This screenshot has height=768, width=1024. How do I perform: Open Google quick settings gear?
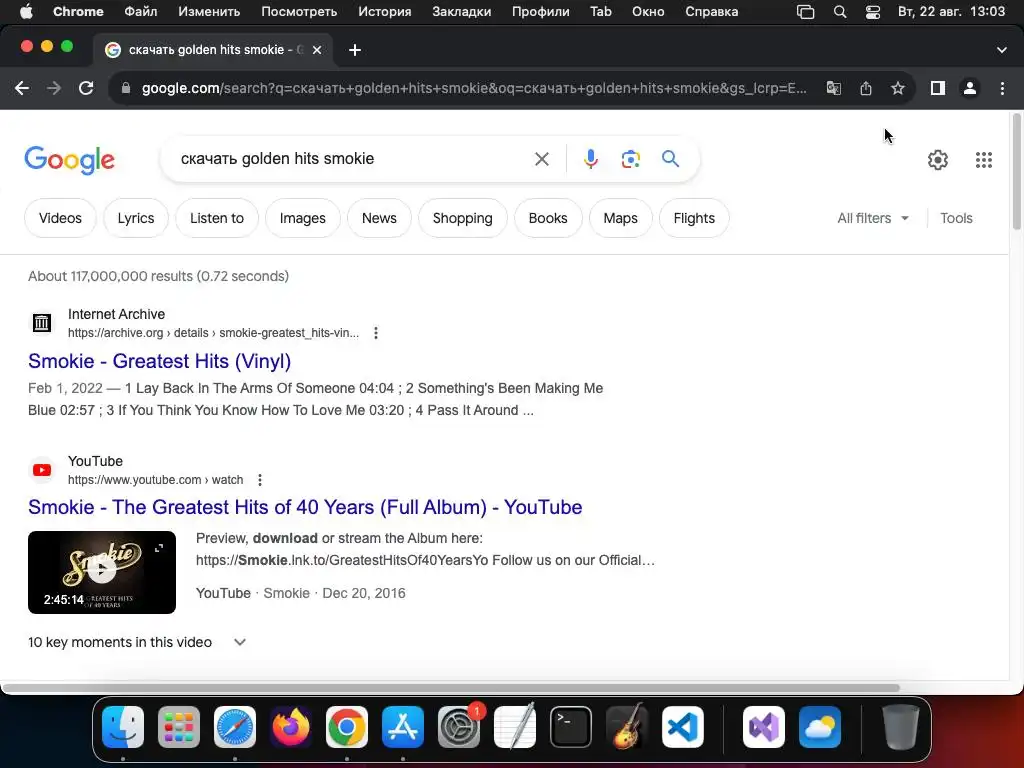[x=938, y=160]
